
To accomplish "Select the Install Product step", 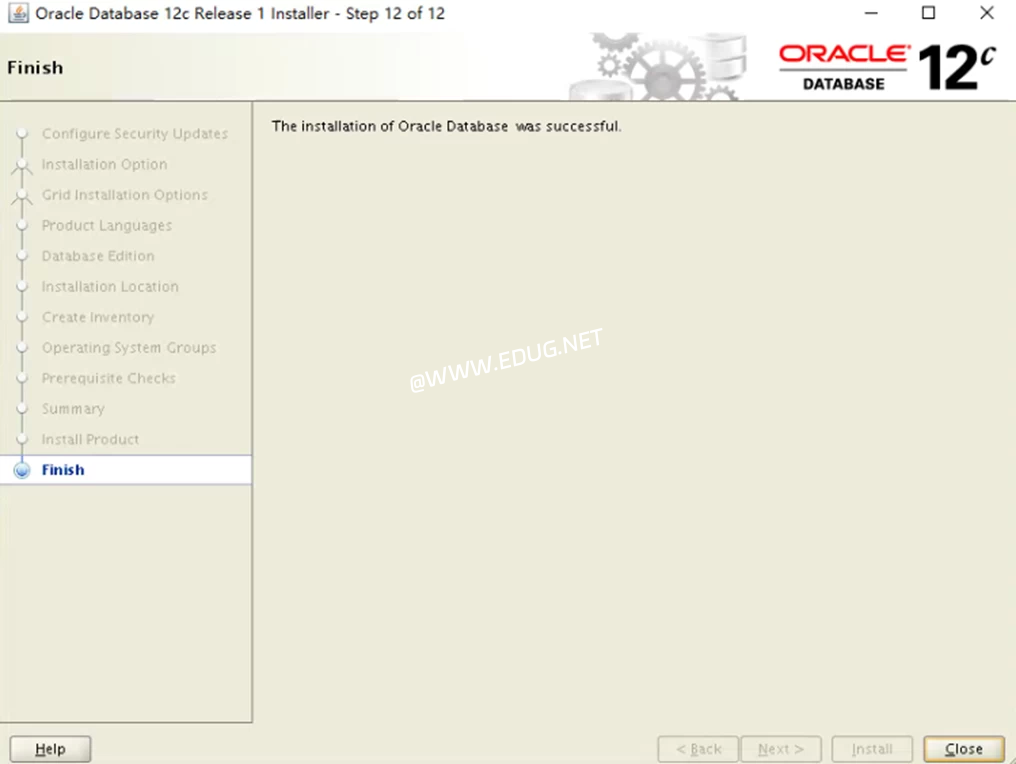I will [90, 439].
